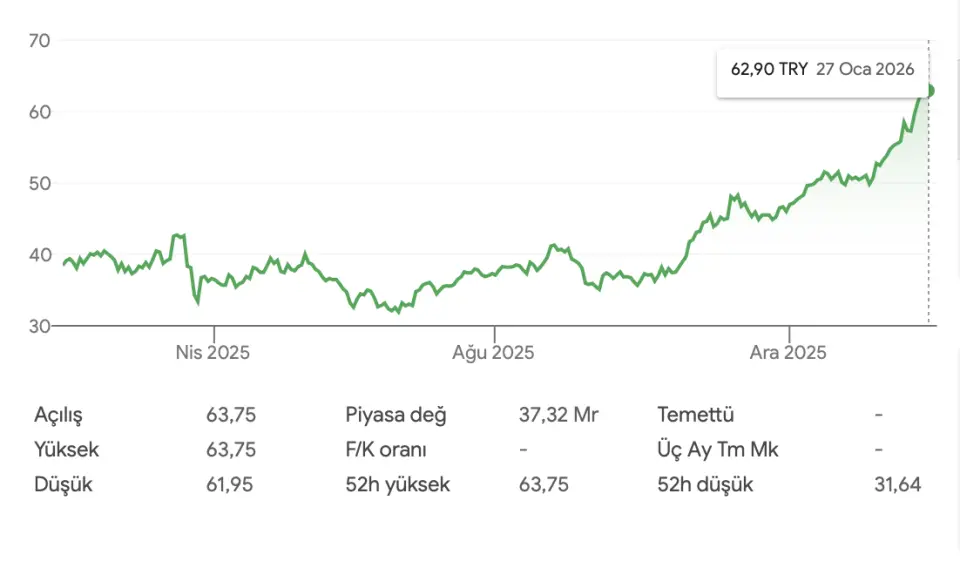The width and height of the screenshot is (960, 568).
Task: Click the 30 y-axis label
Action: 40,326
